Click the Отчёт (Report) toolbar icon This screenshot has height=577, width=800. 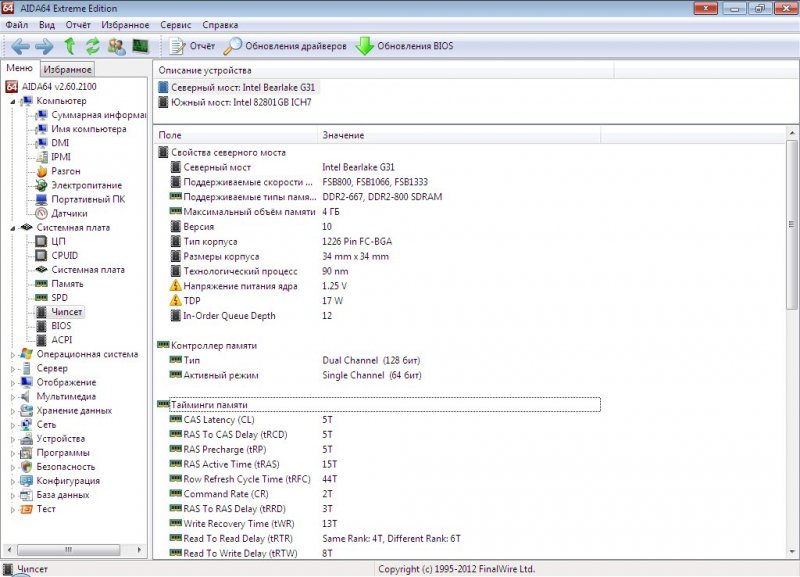(178, 46)
